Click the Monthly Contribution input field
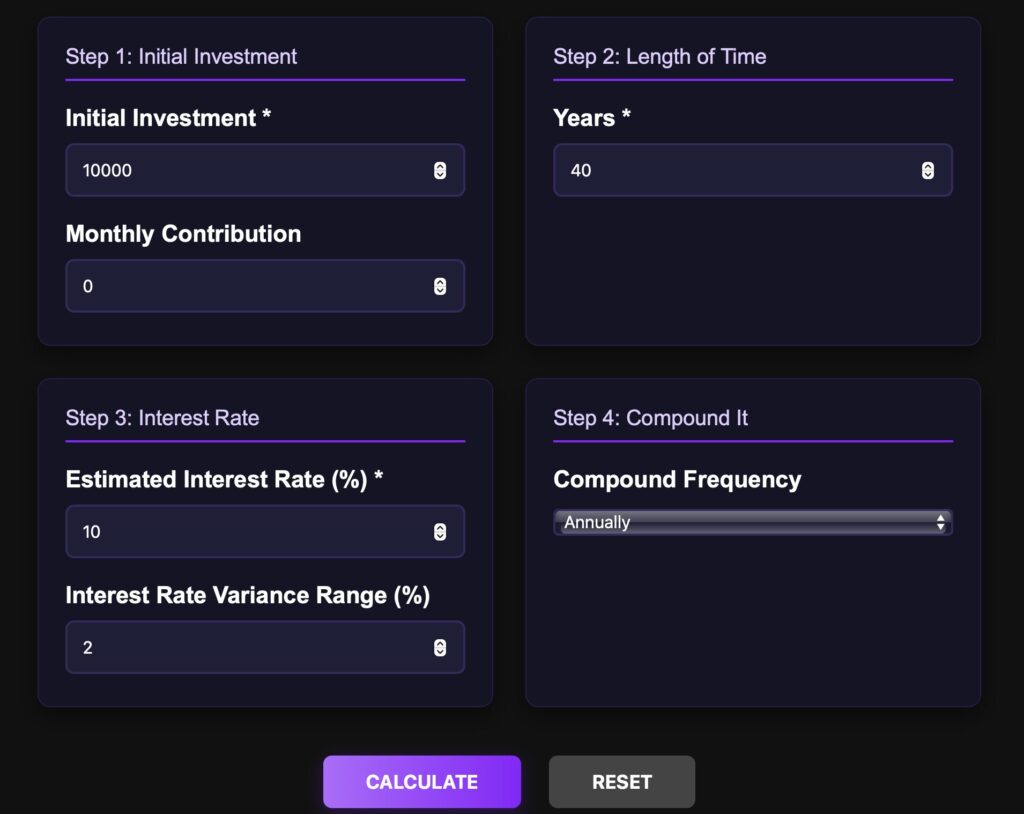1024x814 pixels. [x=250, y=286]
